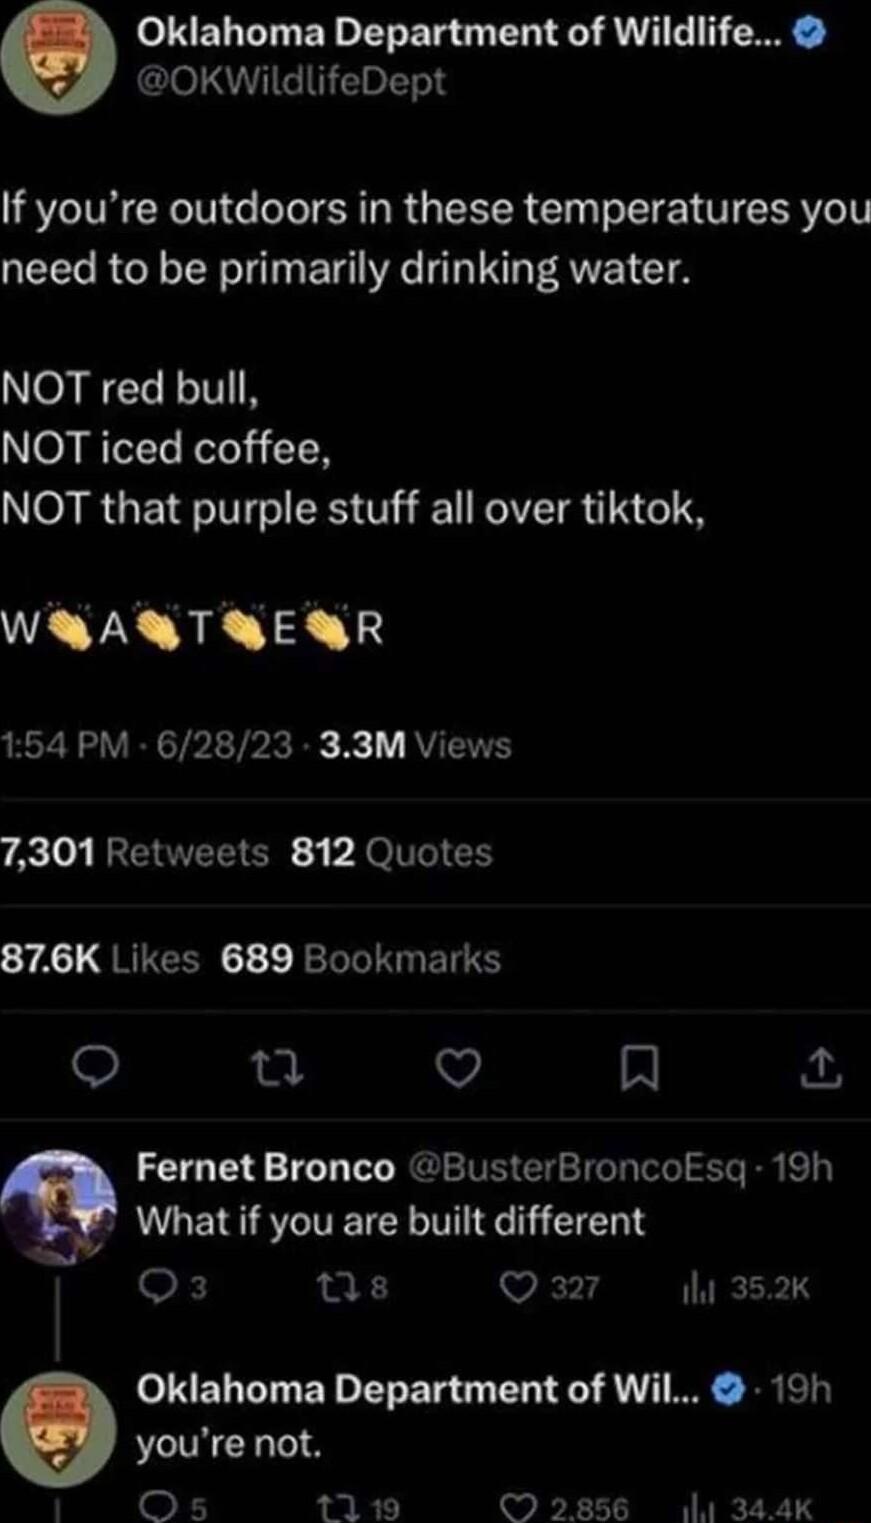Screen dimensions: 871x1523
Task: Show the 87.6K Likes list
Action: 100,959
